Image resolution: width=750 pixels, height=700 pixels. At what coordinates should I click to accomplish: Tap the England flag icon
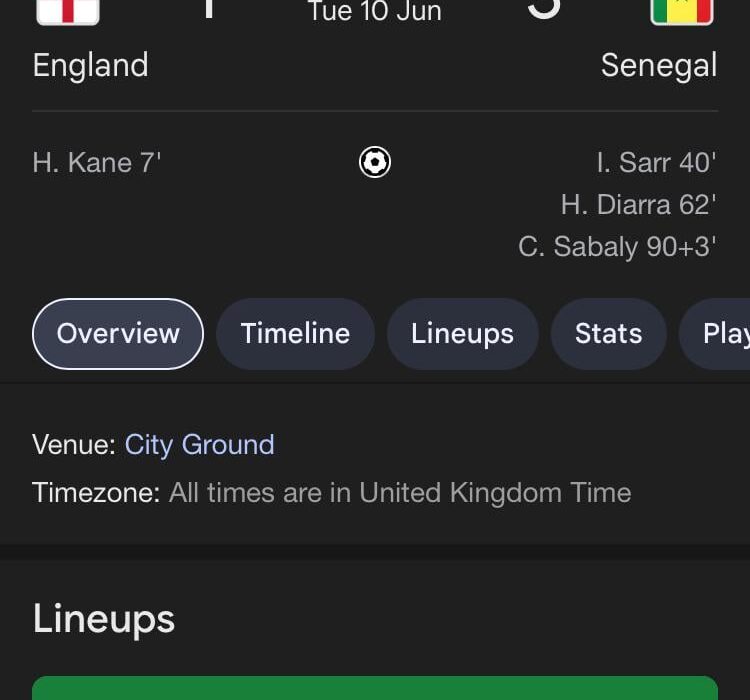[68, 11]
